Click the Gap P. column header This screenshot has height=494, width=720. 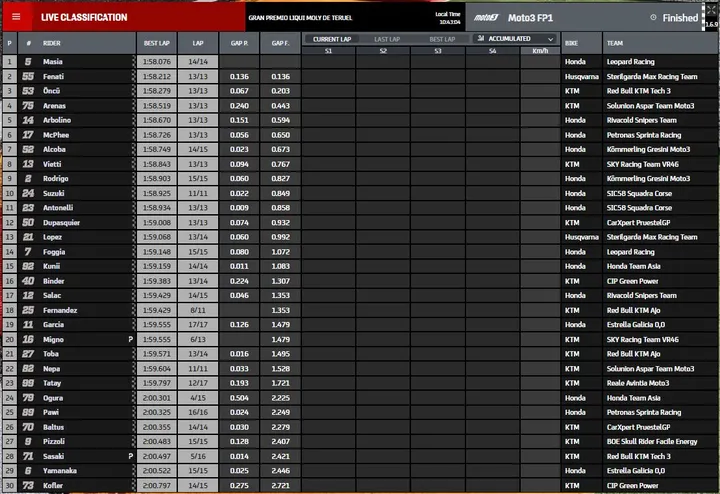point(239,43)
